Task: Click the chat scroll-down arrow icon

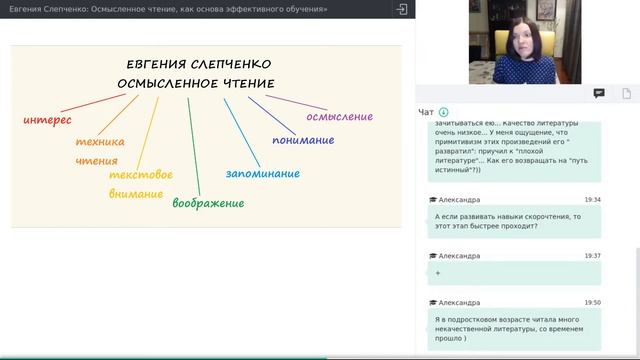Action: tap(443, 112)
